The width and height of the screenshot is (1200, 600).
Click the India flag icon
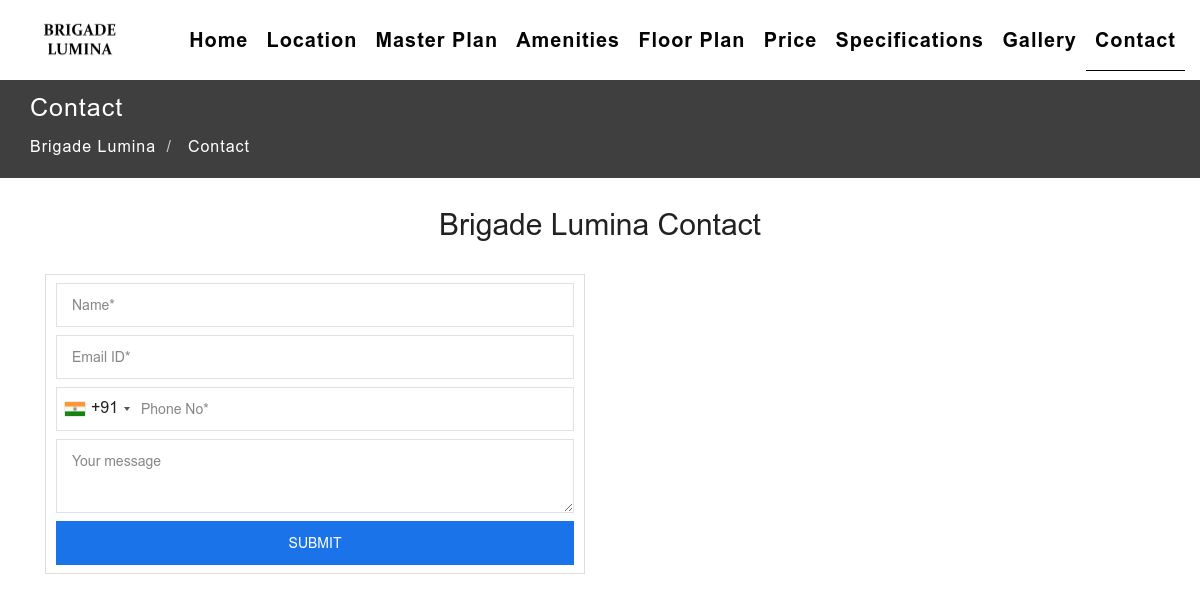75,408
